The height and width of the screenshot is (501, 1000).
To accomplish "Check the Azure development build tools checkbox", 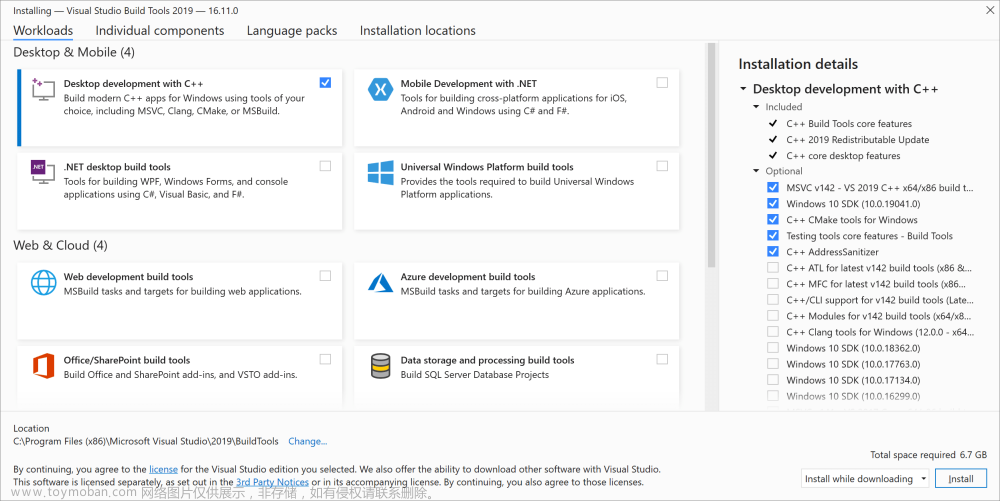I will (x=662, y=275).
